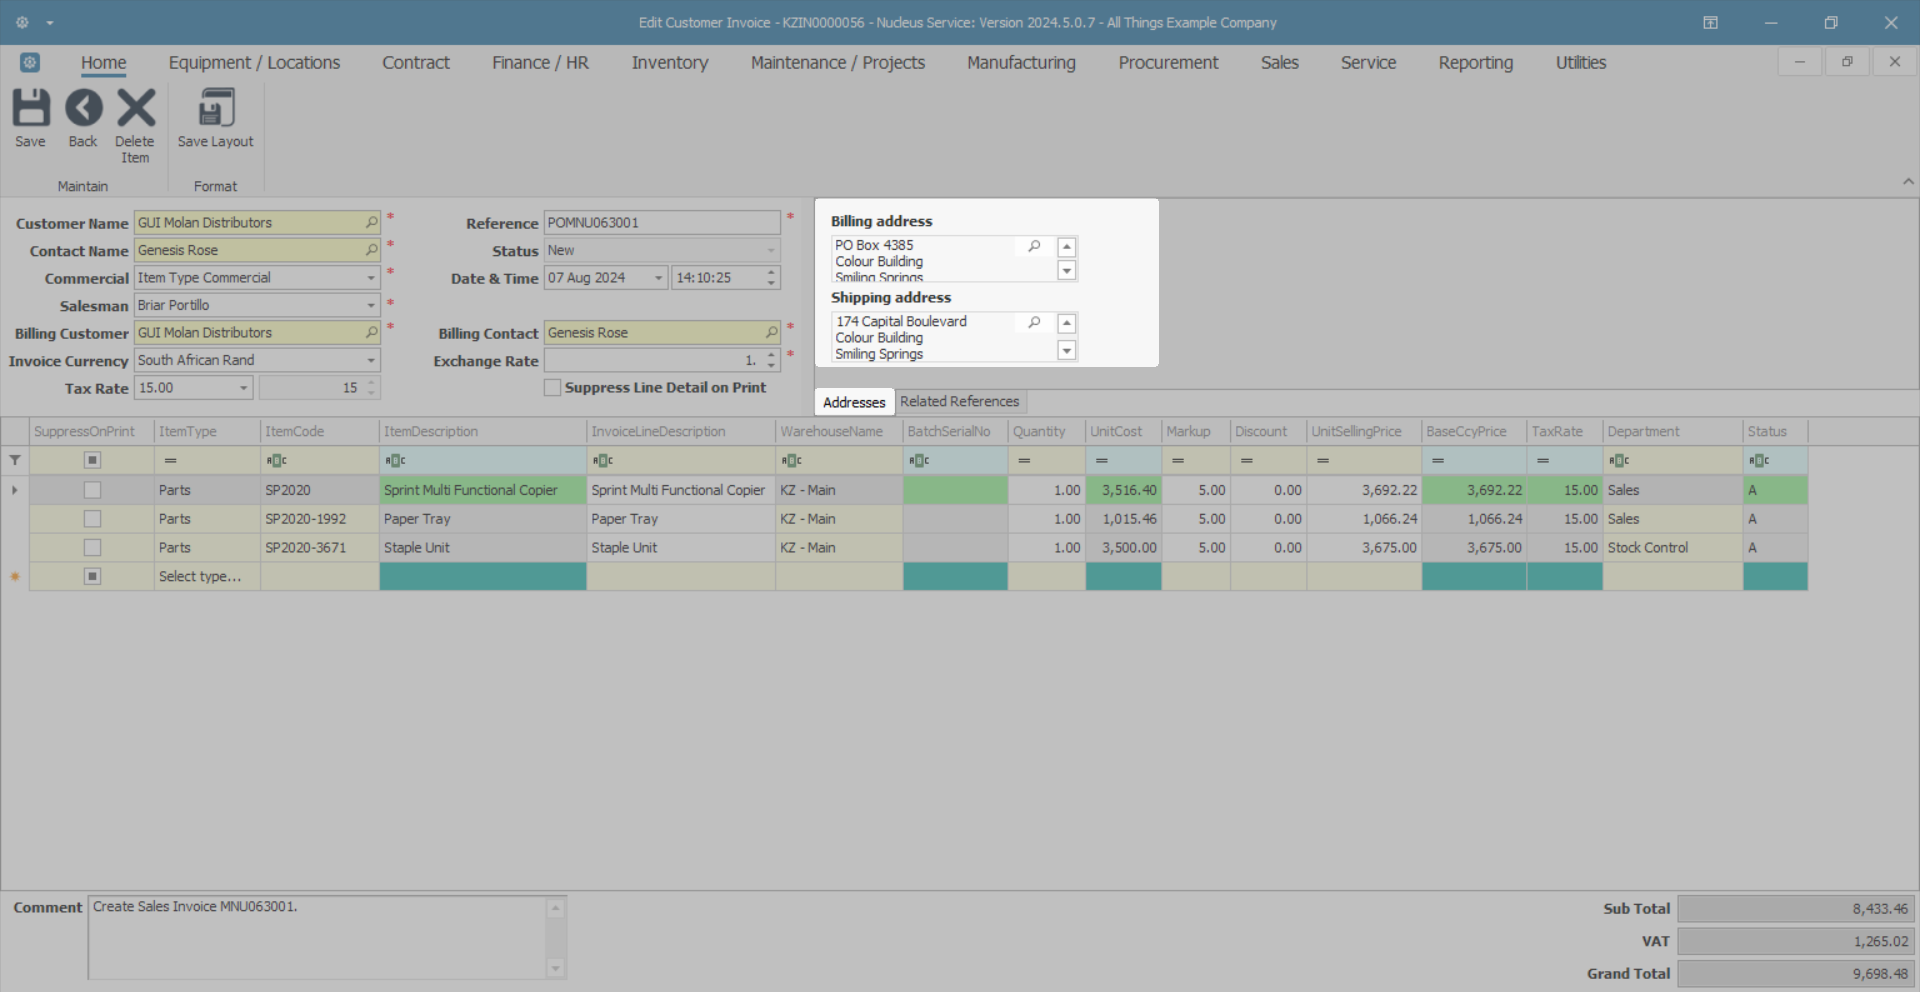
Task: Open the Home ribbon tab
Action: [104, 62]
